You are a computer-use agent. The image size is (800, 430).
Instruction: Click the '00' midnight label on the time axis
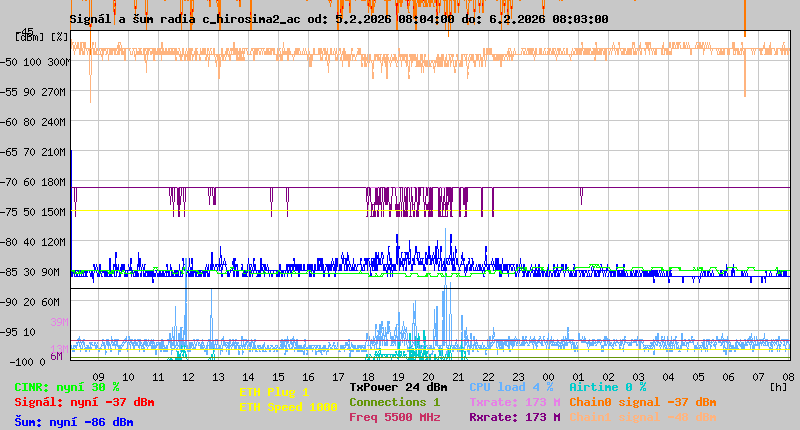click(548, 377)
